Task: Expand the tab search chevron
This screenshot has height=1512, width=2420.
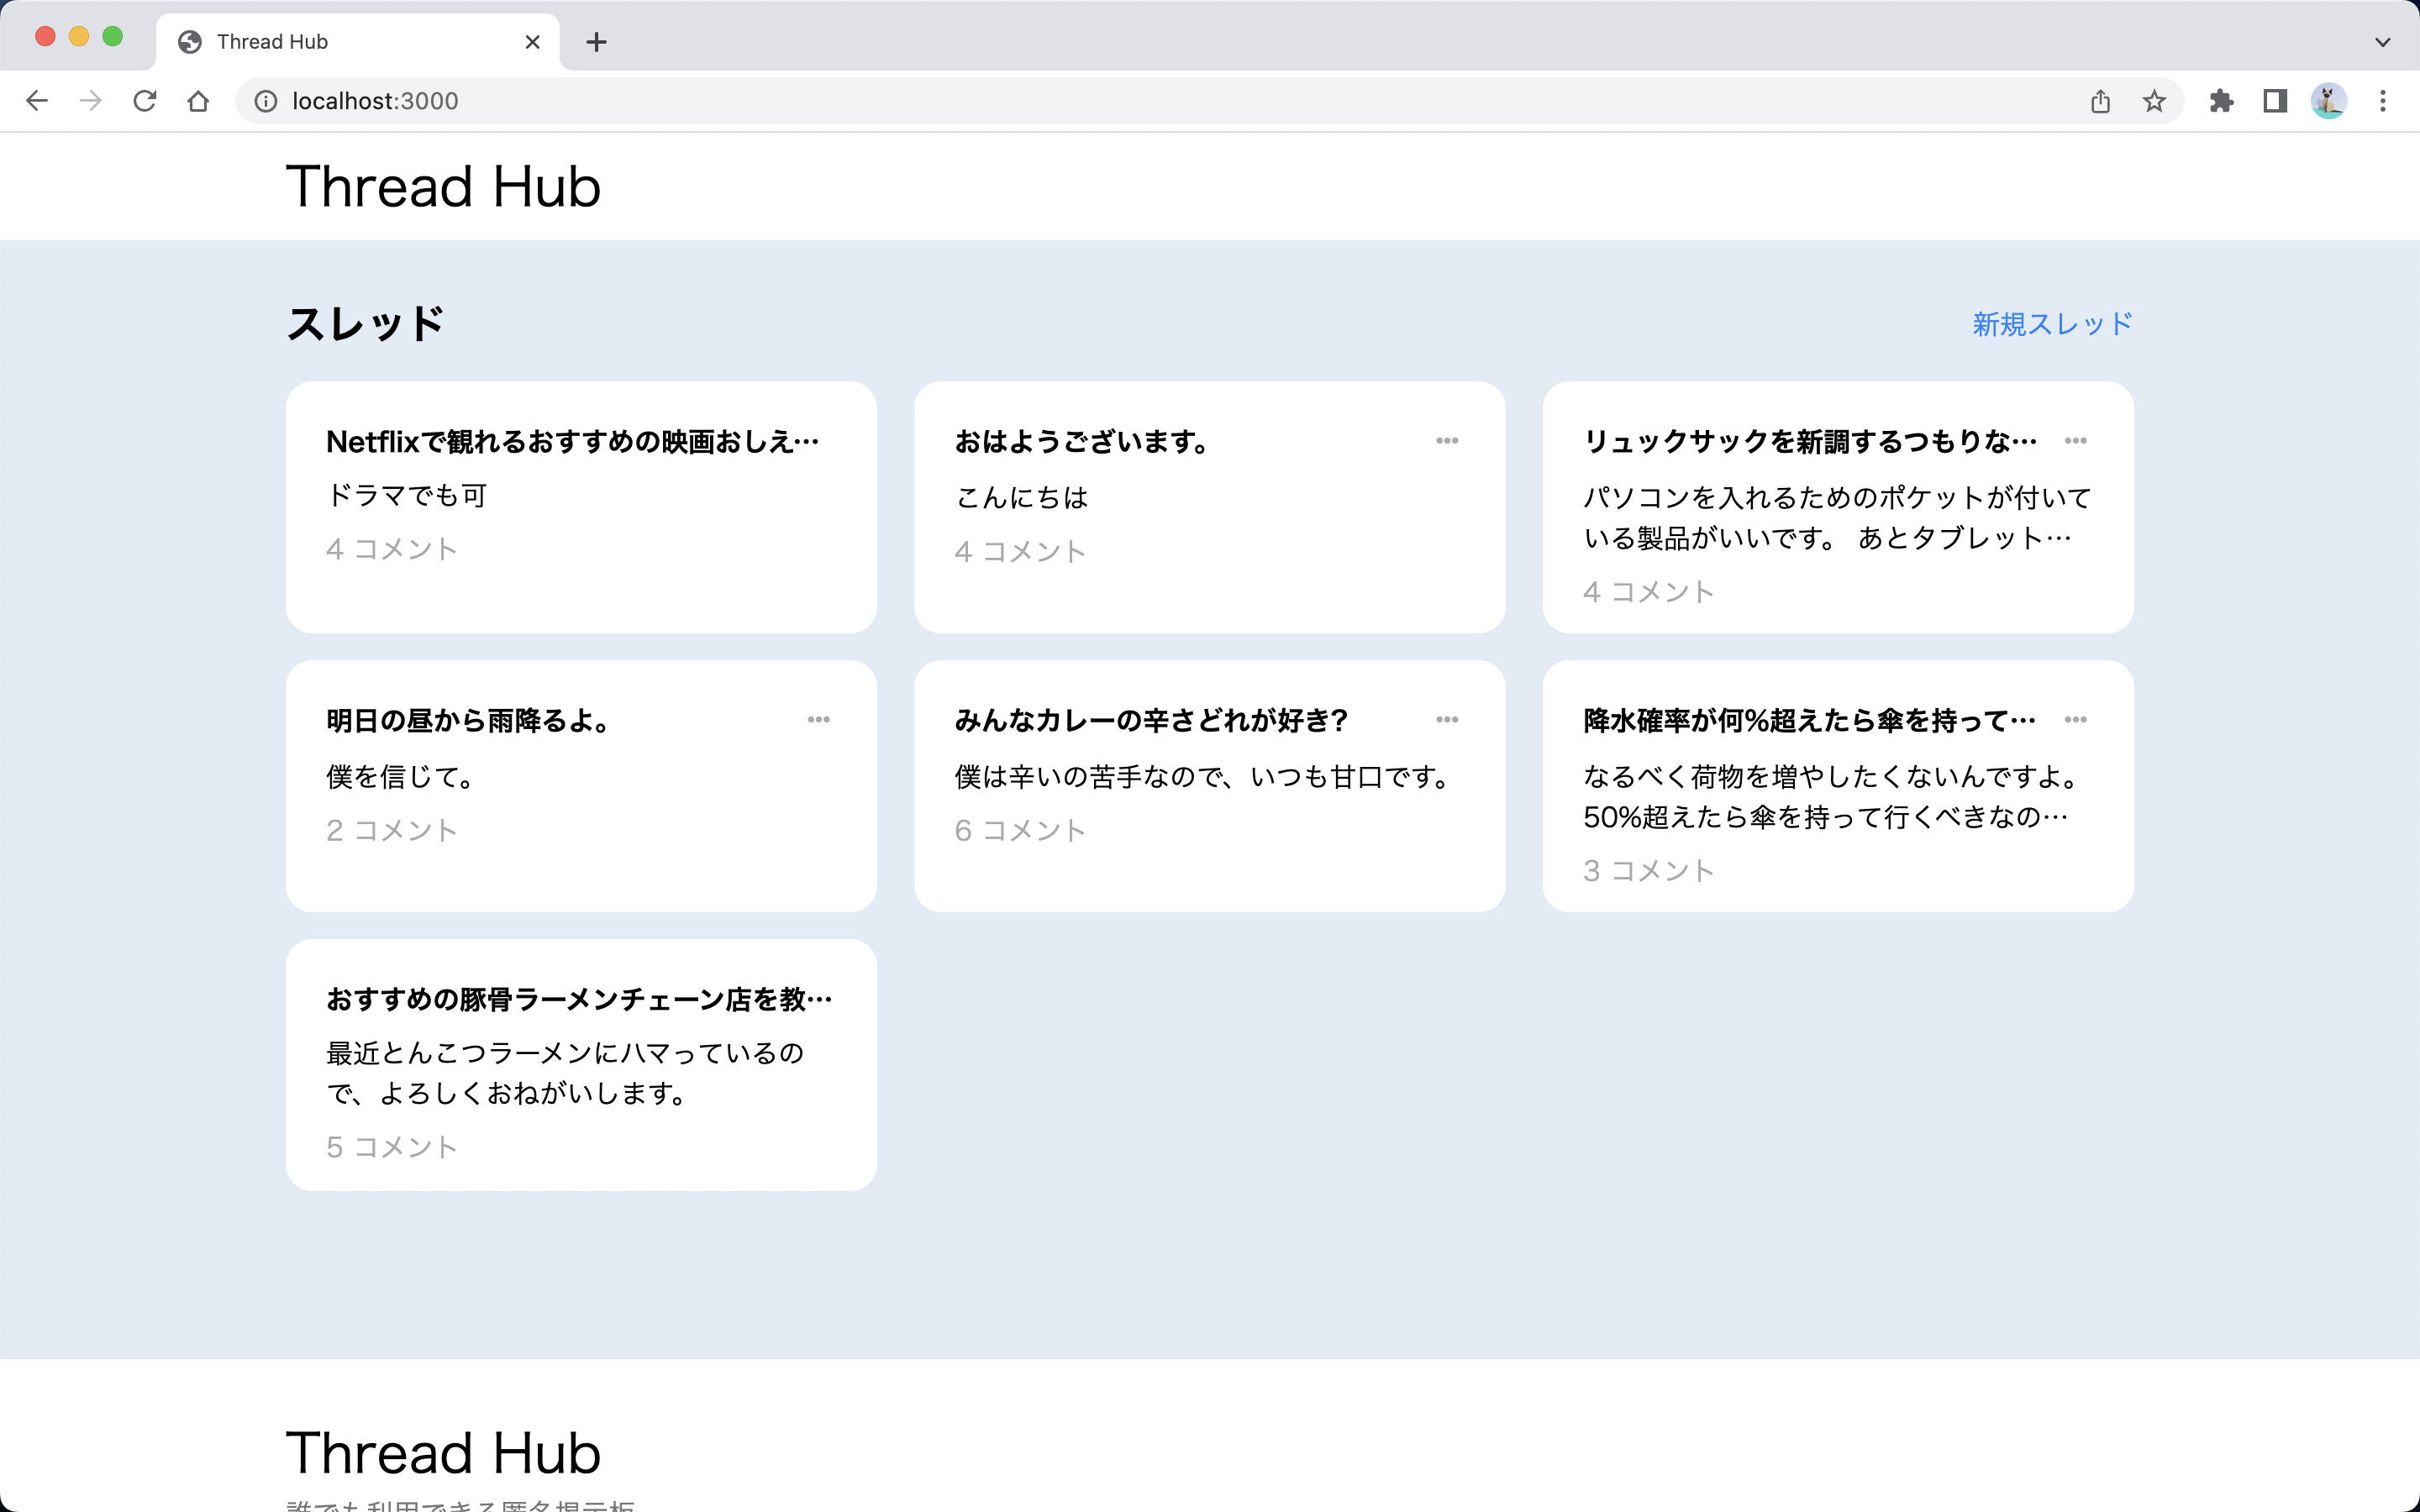Action: pos(2381,41)
